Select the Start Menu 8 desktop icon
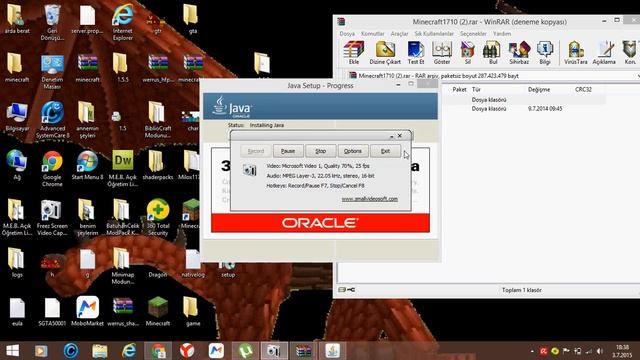This screenshot has width=640, height=360. pos(87,165)
